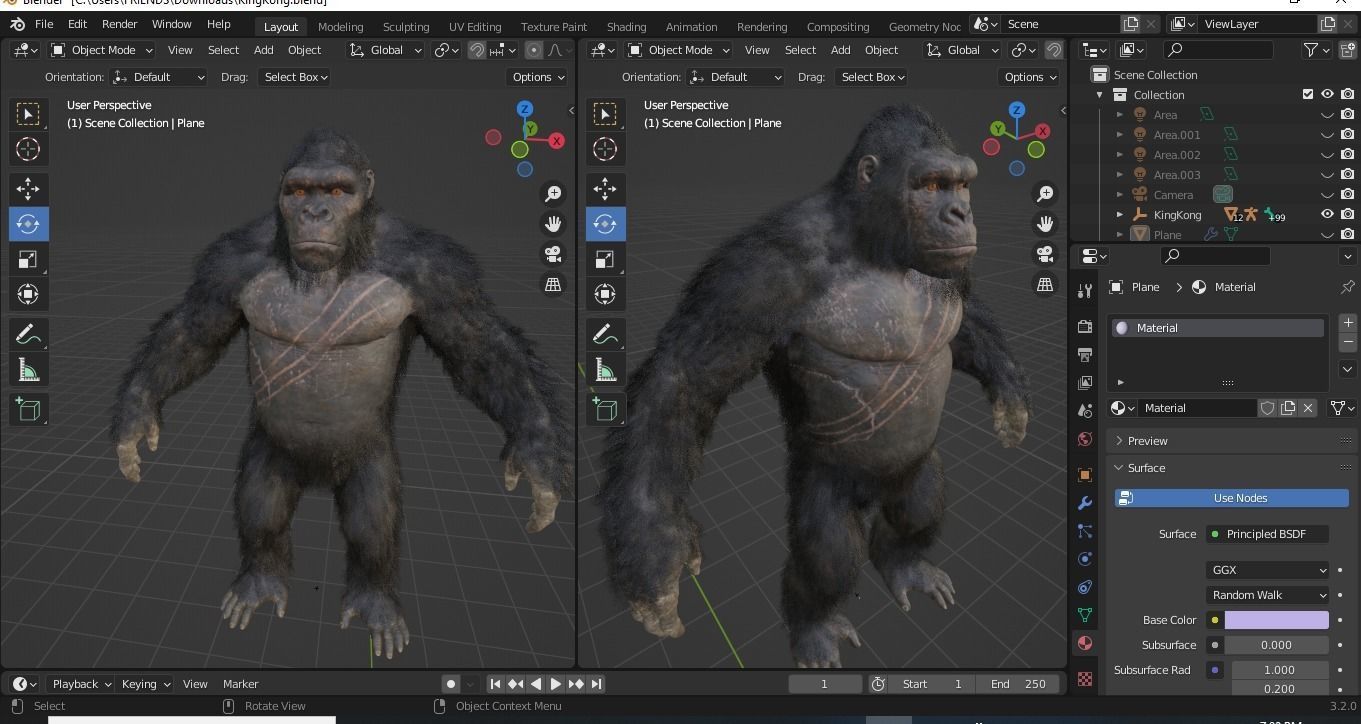Open the GGX distribution dropdown
Viewport: 1361px width, 724px height.
coord(1267,570)
